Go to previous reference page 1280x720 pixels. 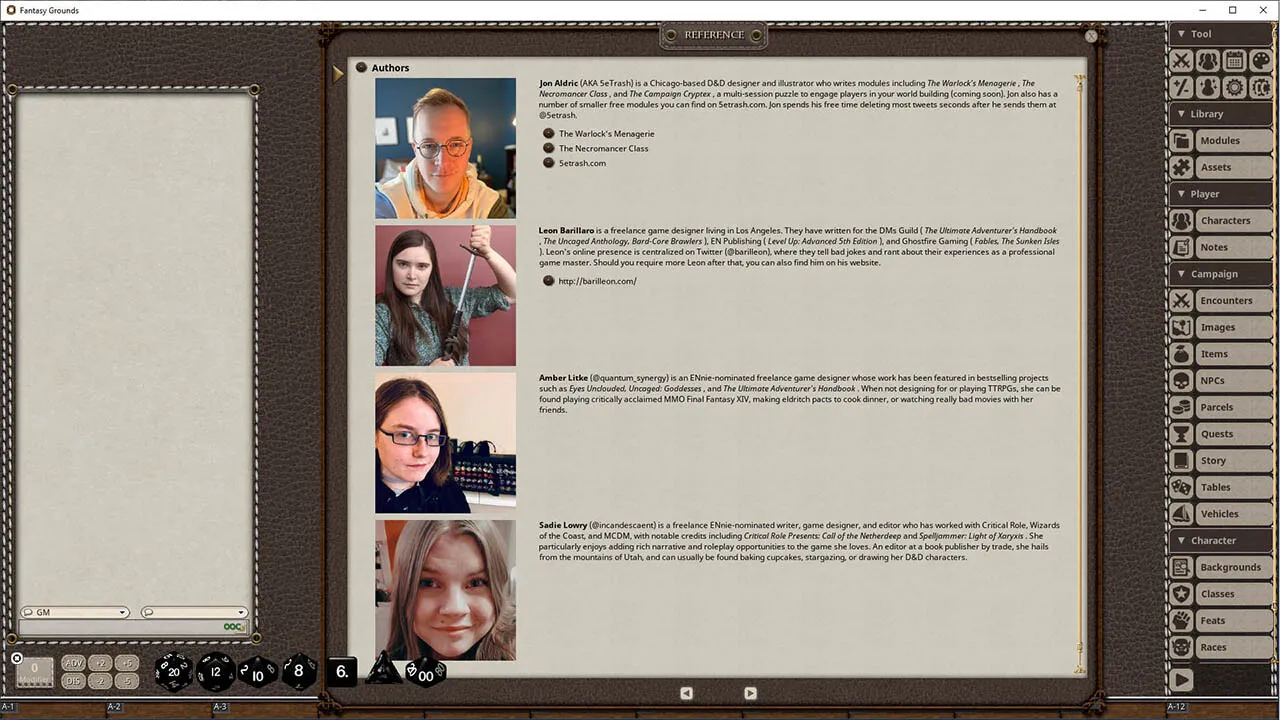coord(686,693)
